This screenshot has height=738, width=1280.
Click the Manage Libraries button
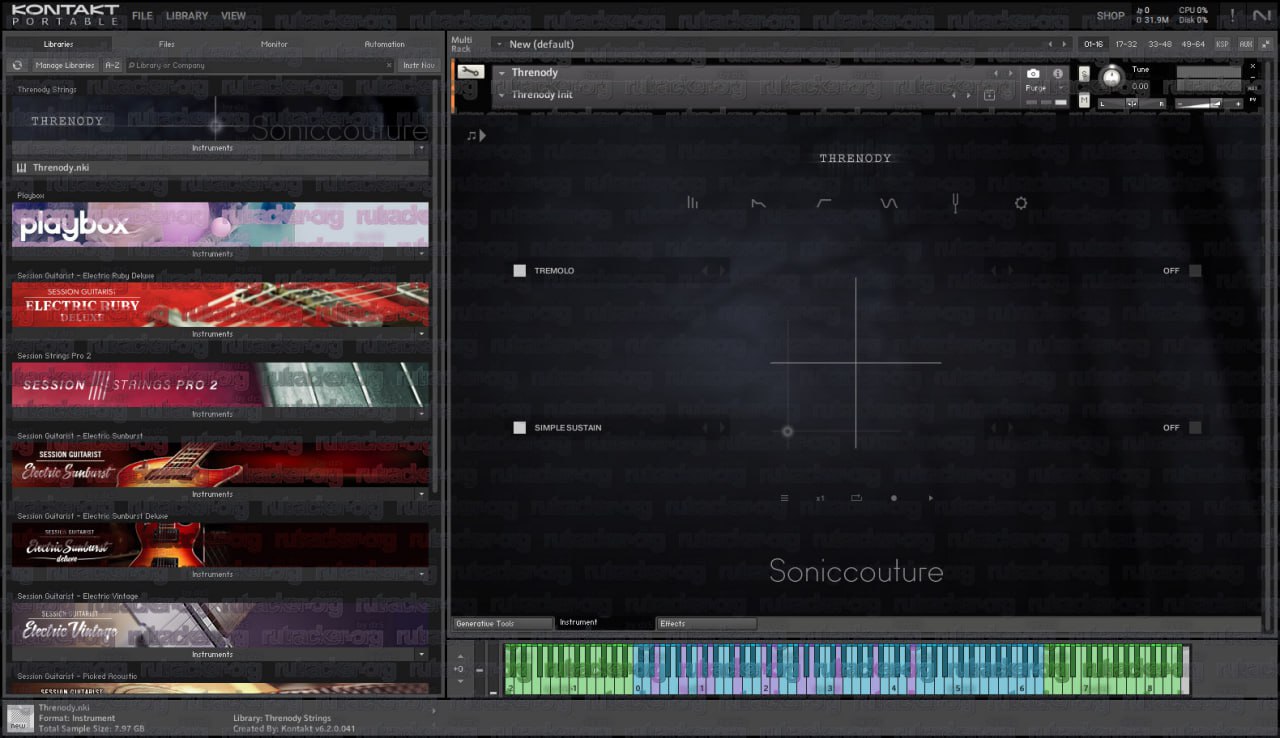pos(65,65)
